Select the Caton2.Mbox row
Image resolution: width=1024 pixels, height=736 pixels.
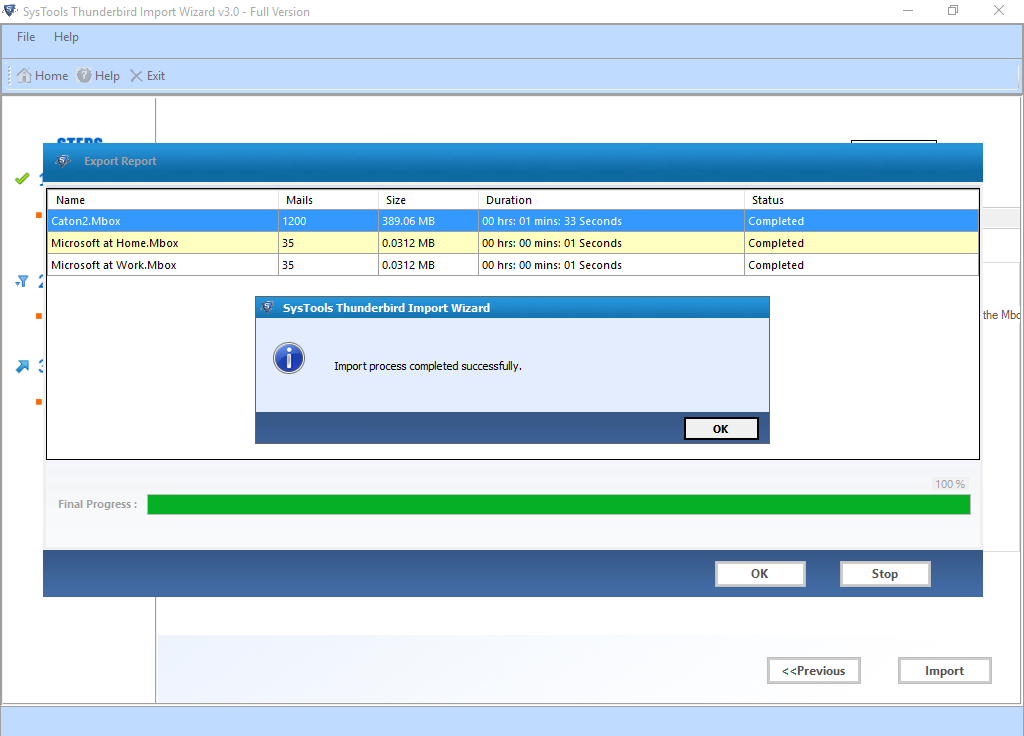[x=513, y=221]
